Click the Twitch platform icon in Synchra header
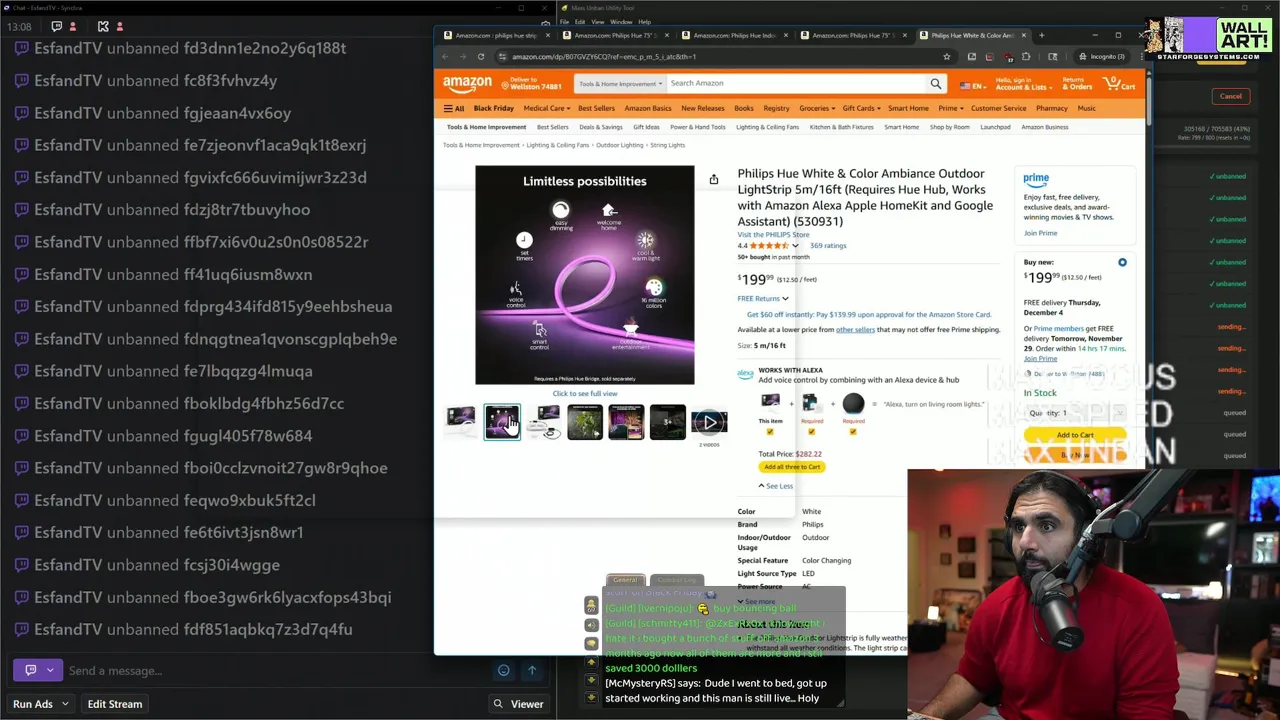The height and width of the screenshot is (720, 1280). click(57, 26)
